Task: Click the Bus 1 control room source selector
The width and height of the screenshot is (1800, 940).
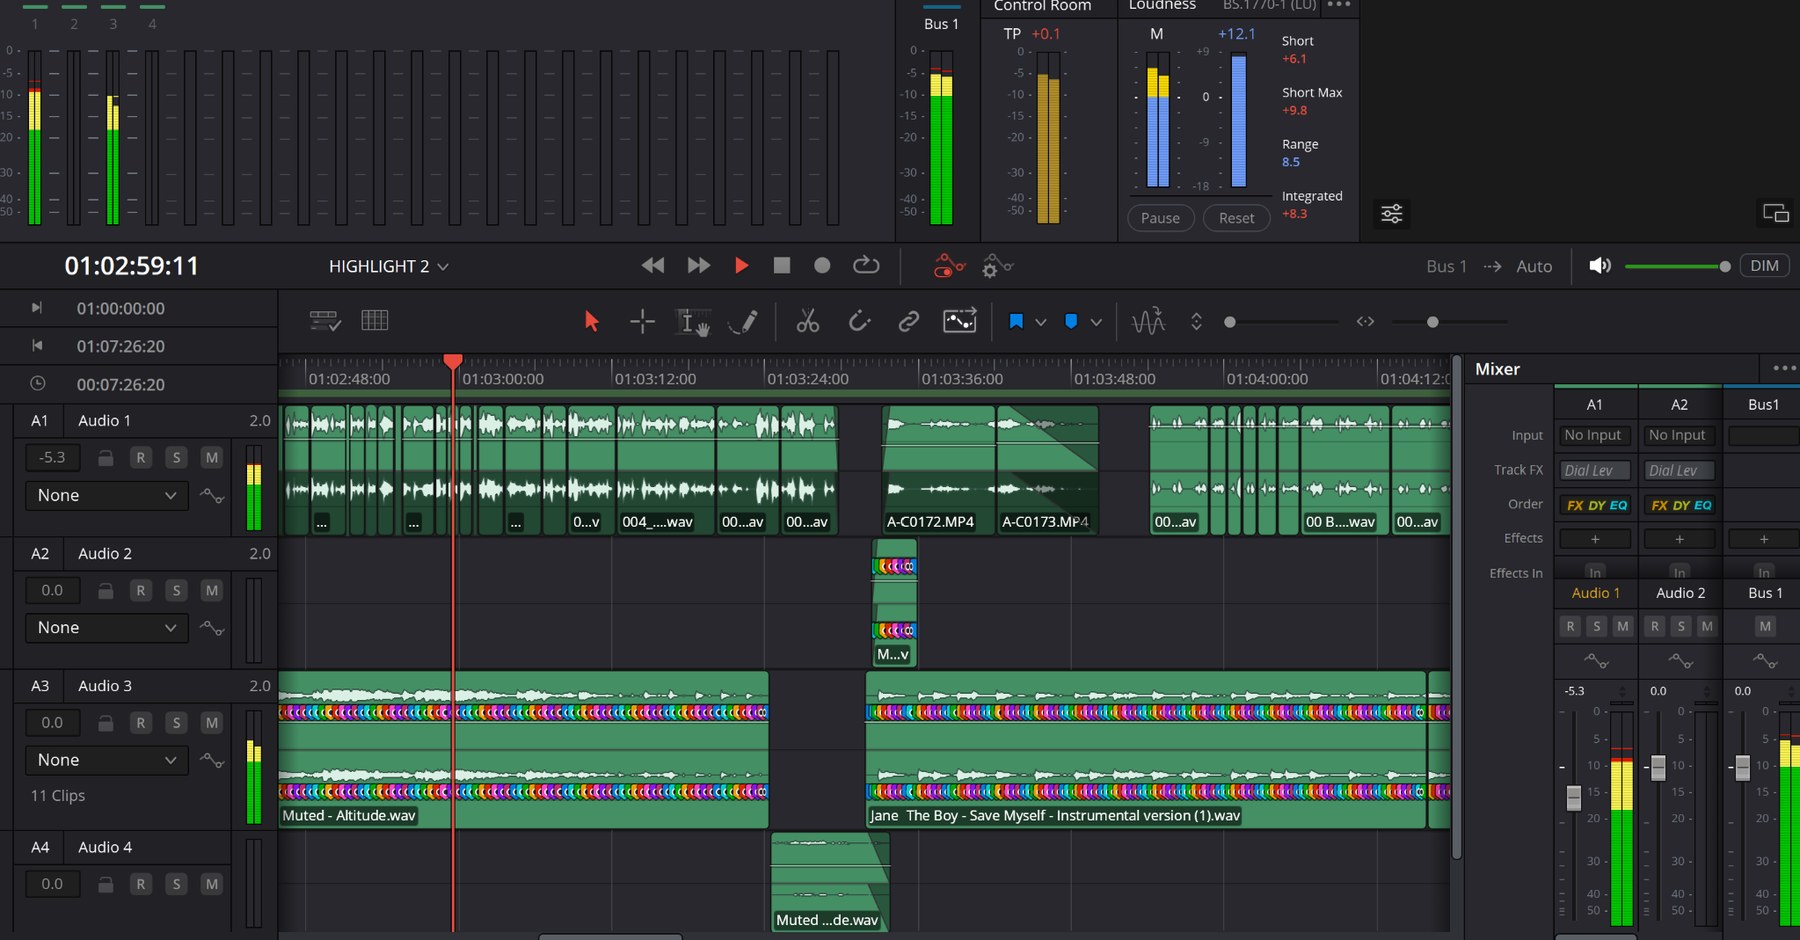Action: click(1446, 266)
